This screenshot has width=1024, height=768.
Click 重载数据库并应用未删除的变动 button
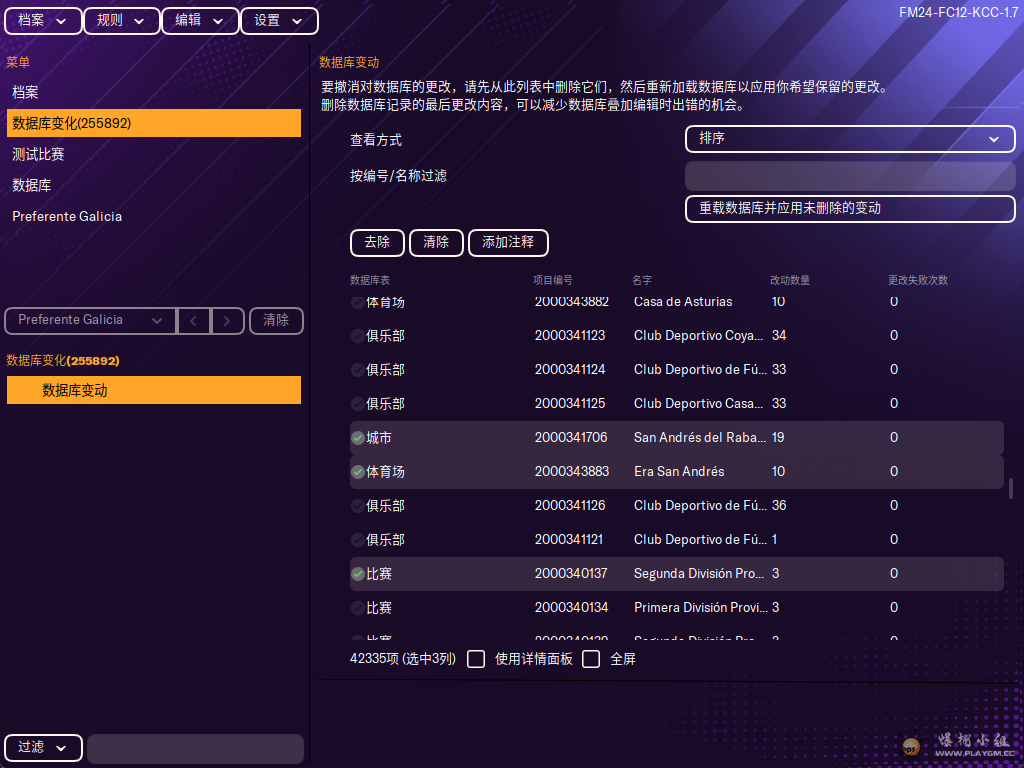click(850, 208)
